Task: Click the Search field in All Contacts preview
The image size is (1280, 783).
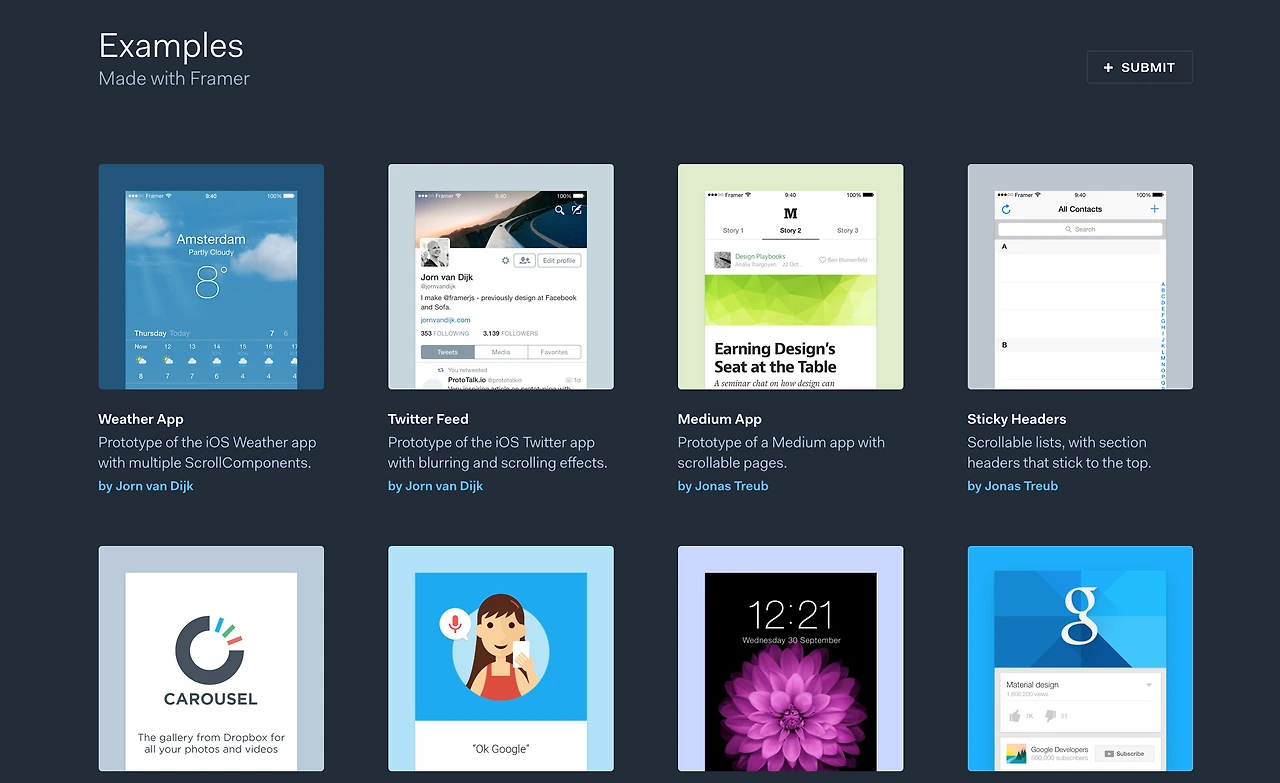Action: point(1080,229)
